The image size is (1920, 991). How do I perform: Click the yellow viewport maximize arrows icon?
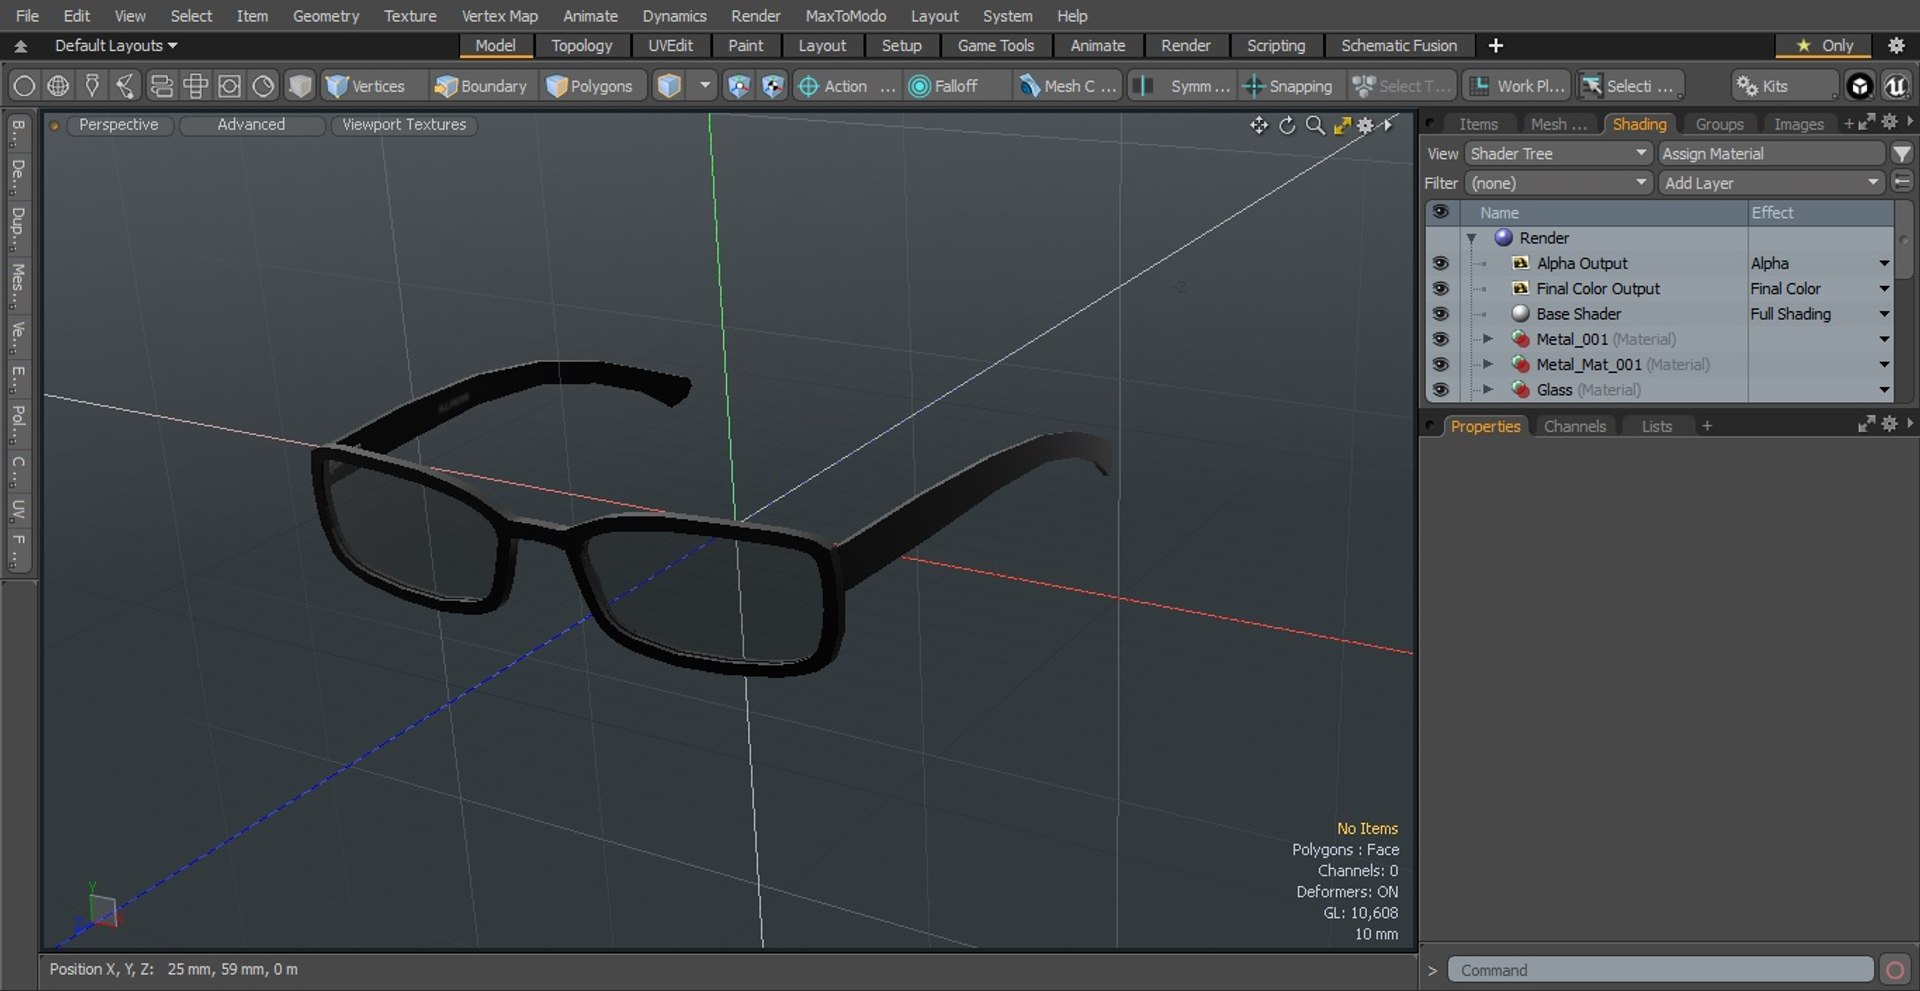pos(1342,125)
